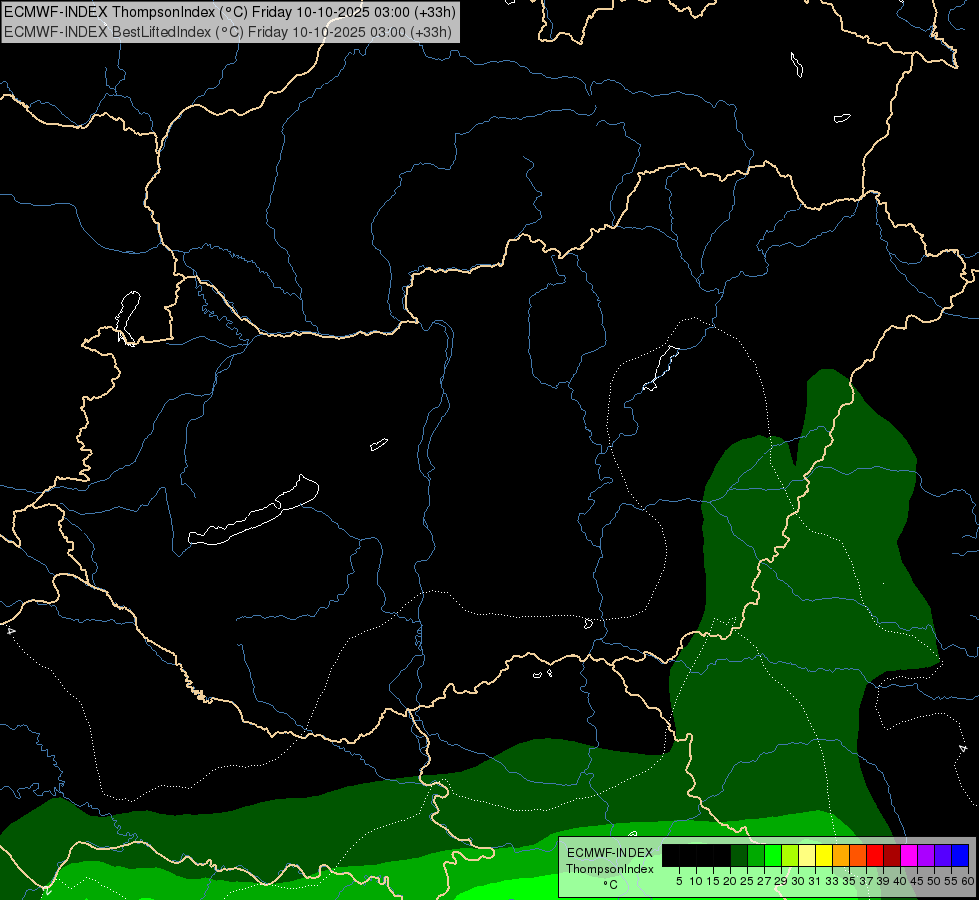Click the red 37–39 legend swatch
Screen dimensions: 979x900
[x=875, y=855]
